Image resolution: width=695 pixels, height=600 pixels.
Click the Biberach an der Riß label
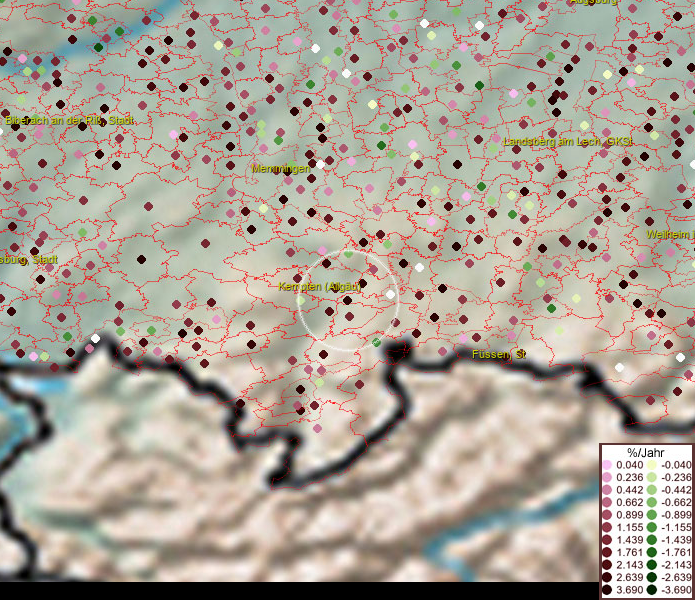(x=69, y=120)
